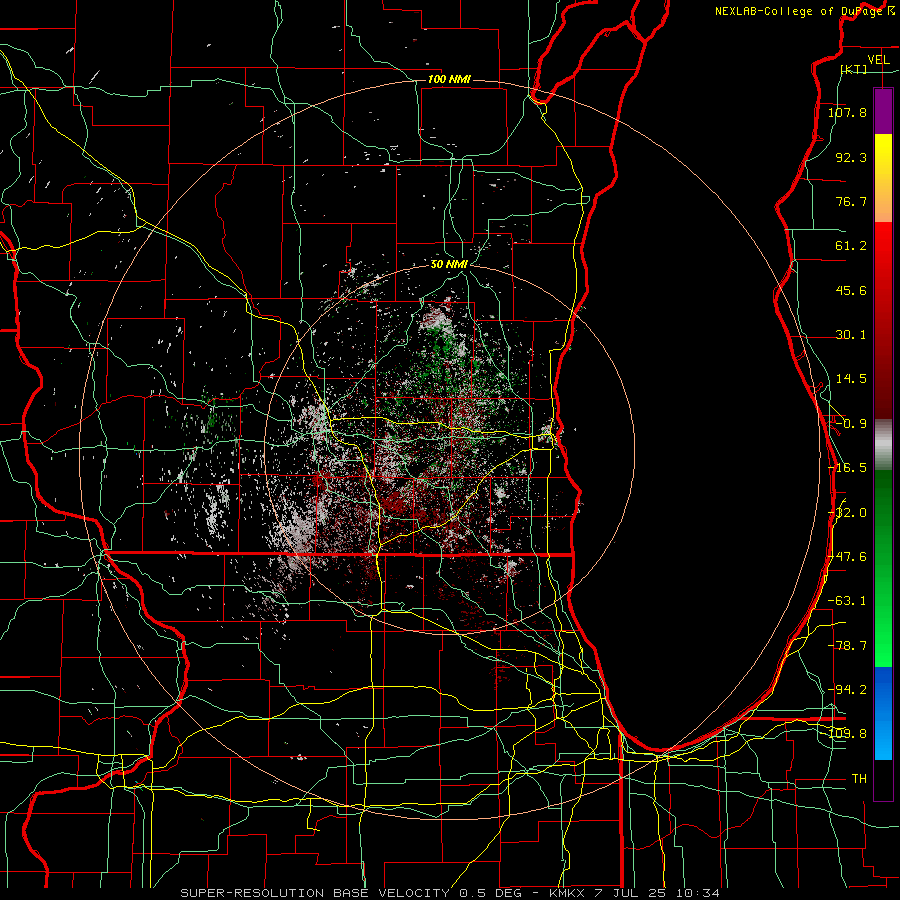The image size is (900, 900).
Task: Pick the gray zero-velocity band on color bar
Action: coord(883,445)
